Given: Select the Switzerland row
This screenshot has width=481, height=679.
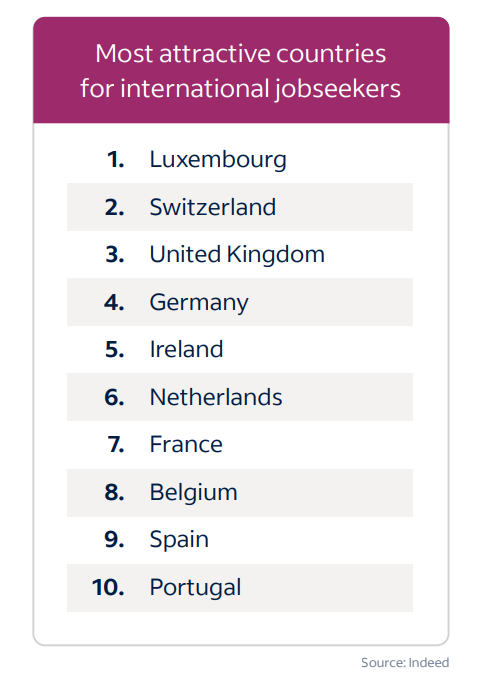Looking at the screenshot, I should (x=240, y=207).
